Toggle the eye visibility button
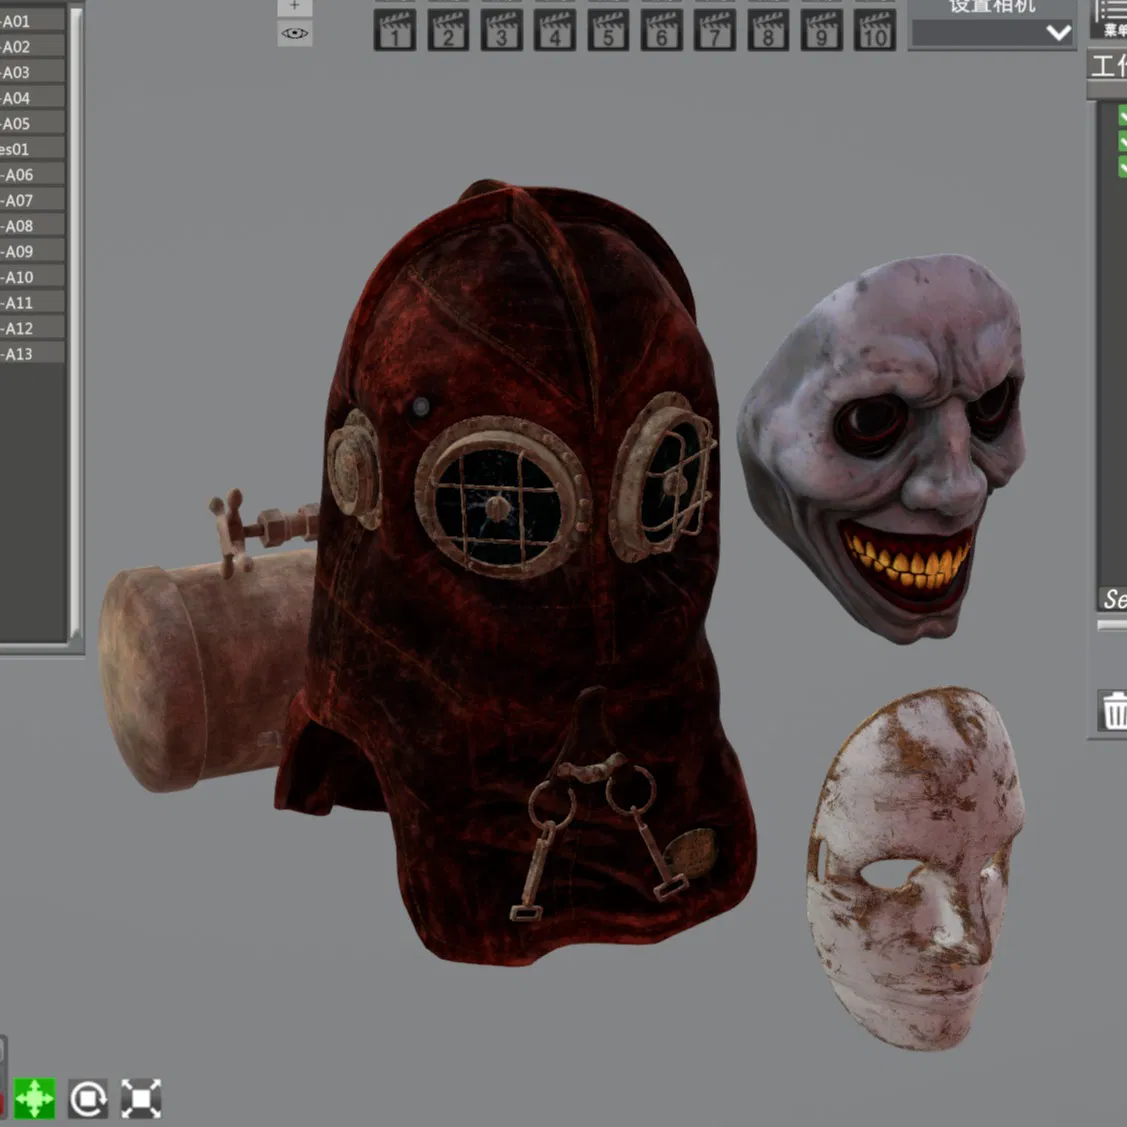Viewport: 1127px width, 1127px height. coord(295,33)
